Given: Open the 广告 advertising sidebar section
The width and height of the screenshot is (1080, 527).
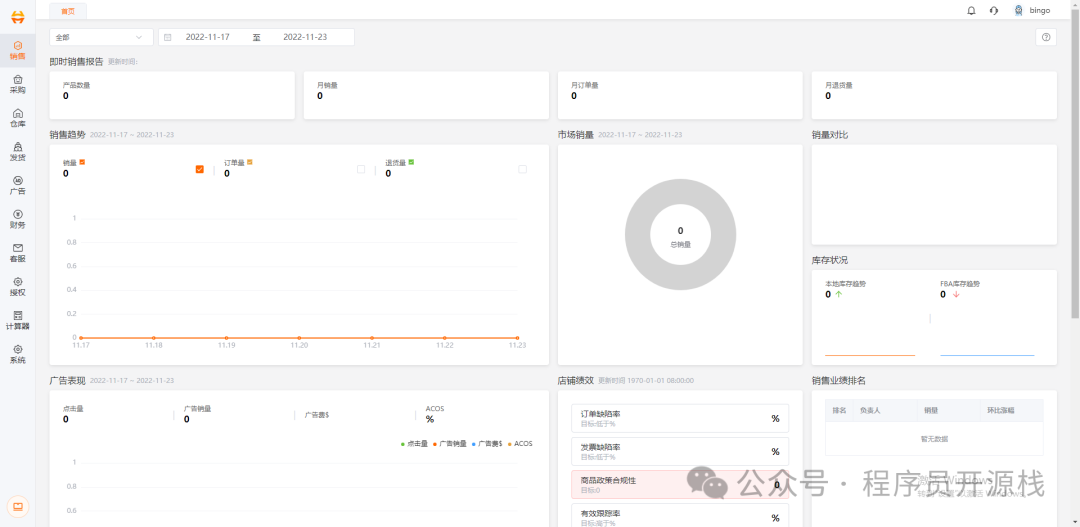Looking at the screenshot, I should [x=18, y=185].
